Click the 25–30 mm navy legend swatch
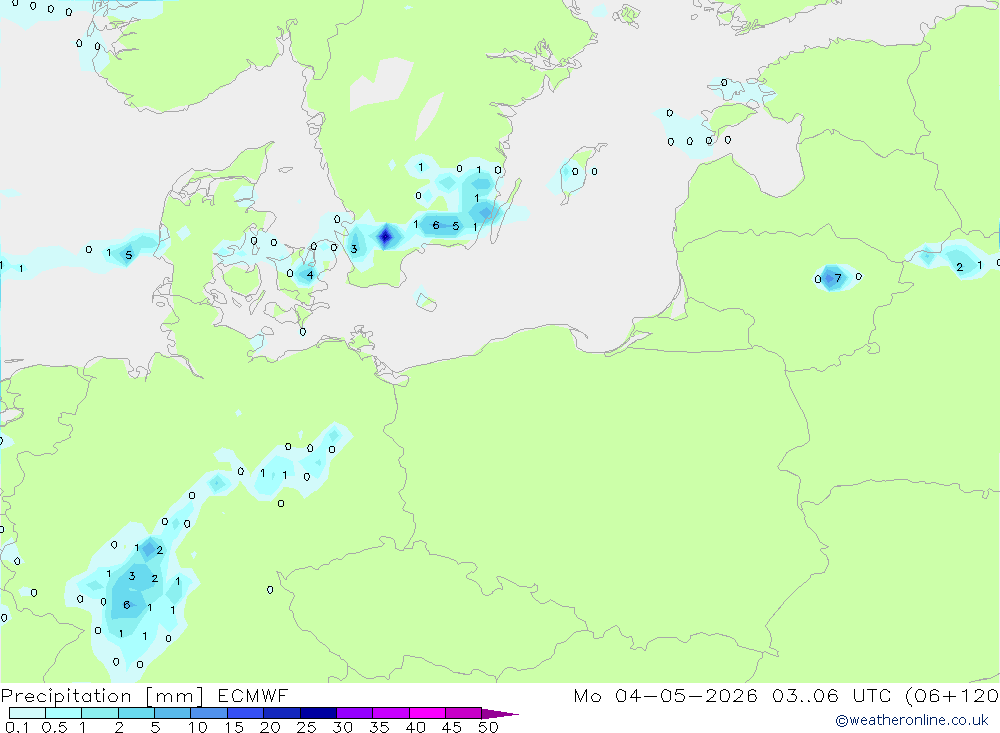Screen dimensions: 1000x733 tap(318, 713)
